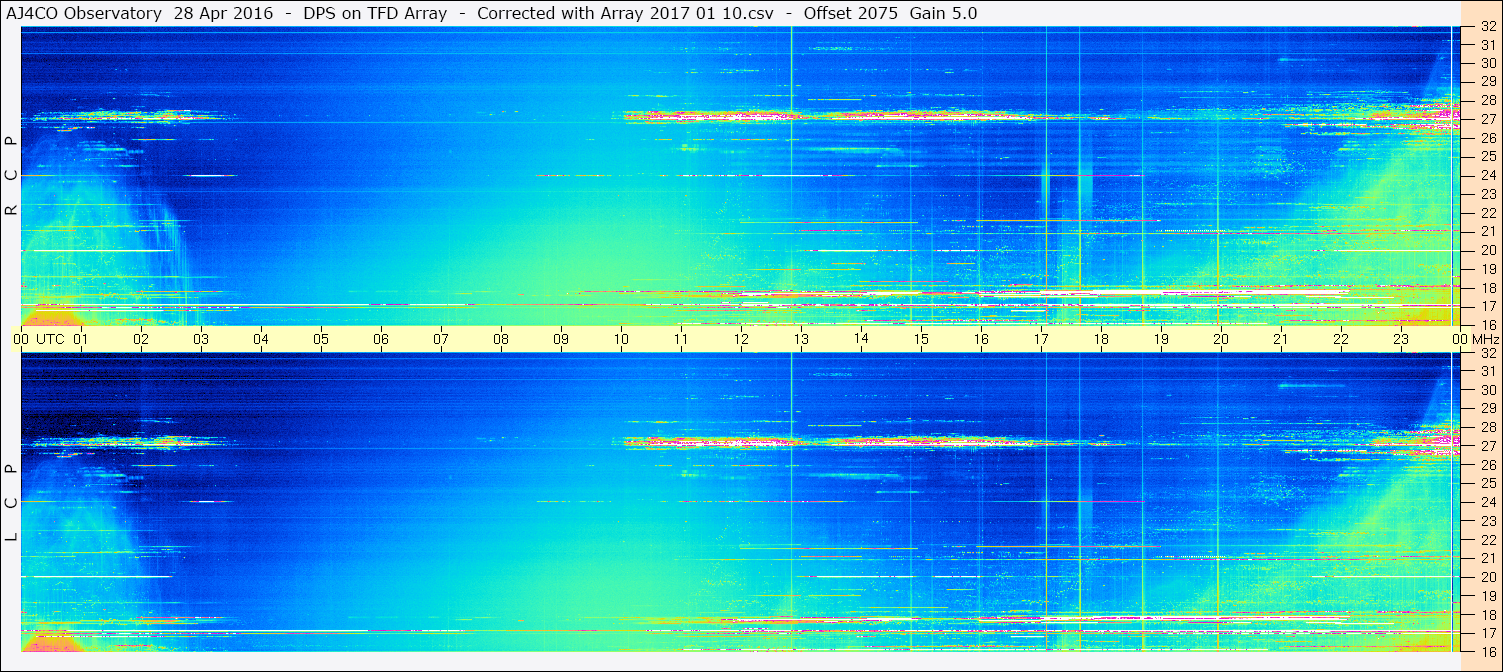Select the 03 hour tick label

tap(200, 339)
